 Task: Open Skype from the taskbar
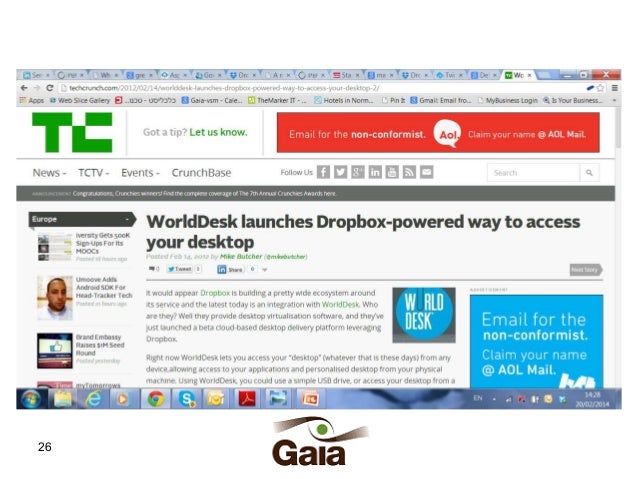(186, 398)
